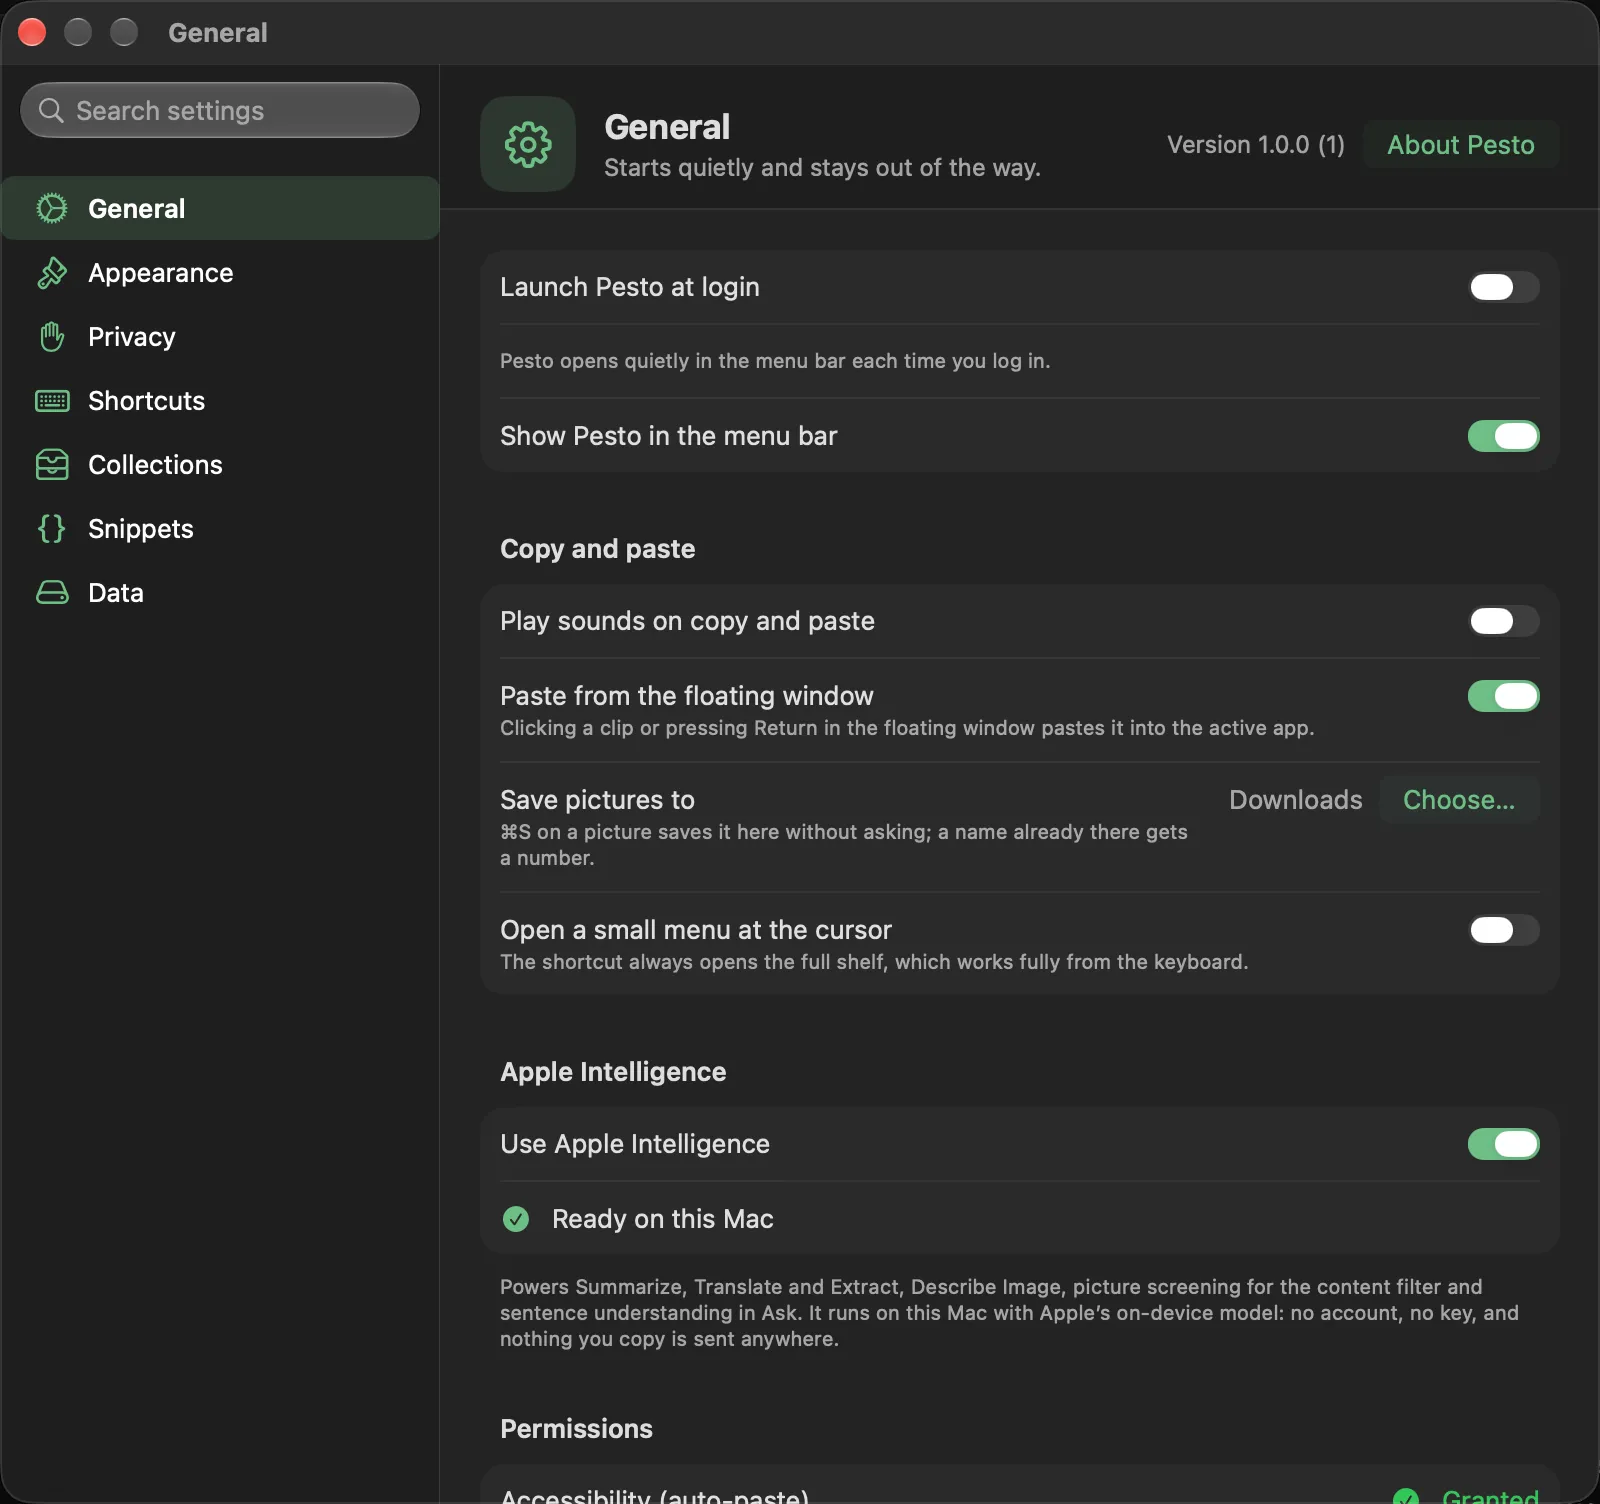The width and height of the screenshot is (1600, 1504).
Task: Click the Privacy hand icon
Action: click(52, 337)
